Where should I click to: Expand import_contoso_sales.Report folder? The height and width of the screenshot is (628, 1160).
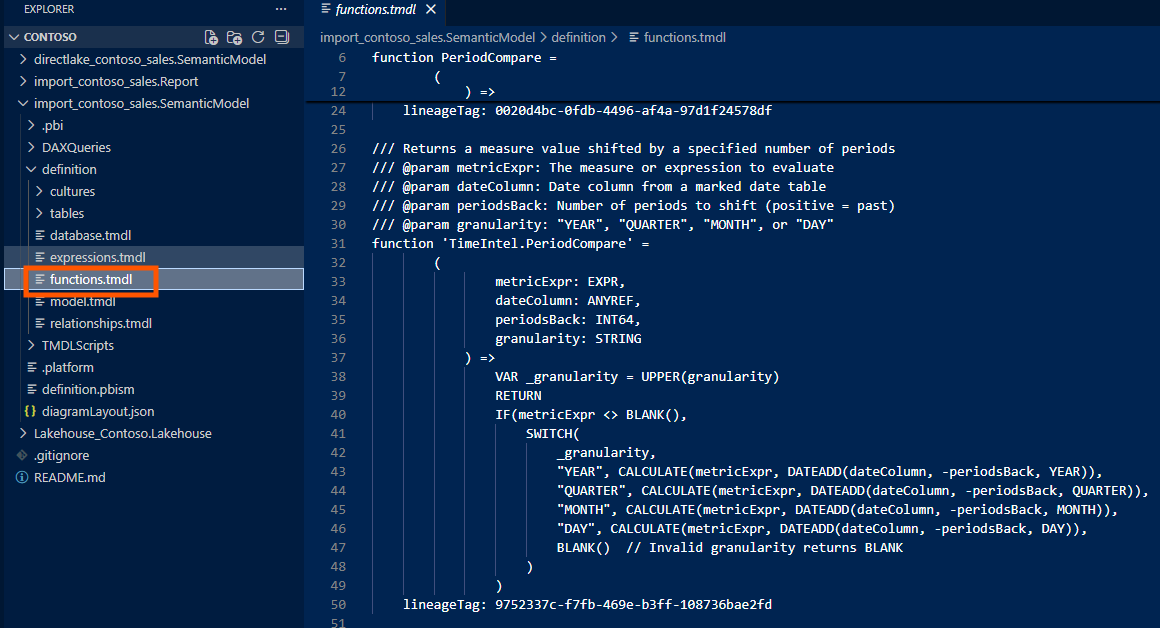22,81
